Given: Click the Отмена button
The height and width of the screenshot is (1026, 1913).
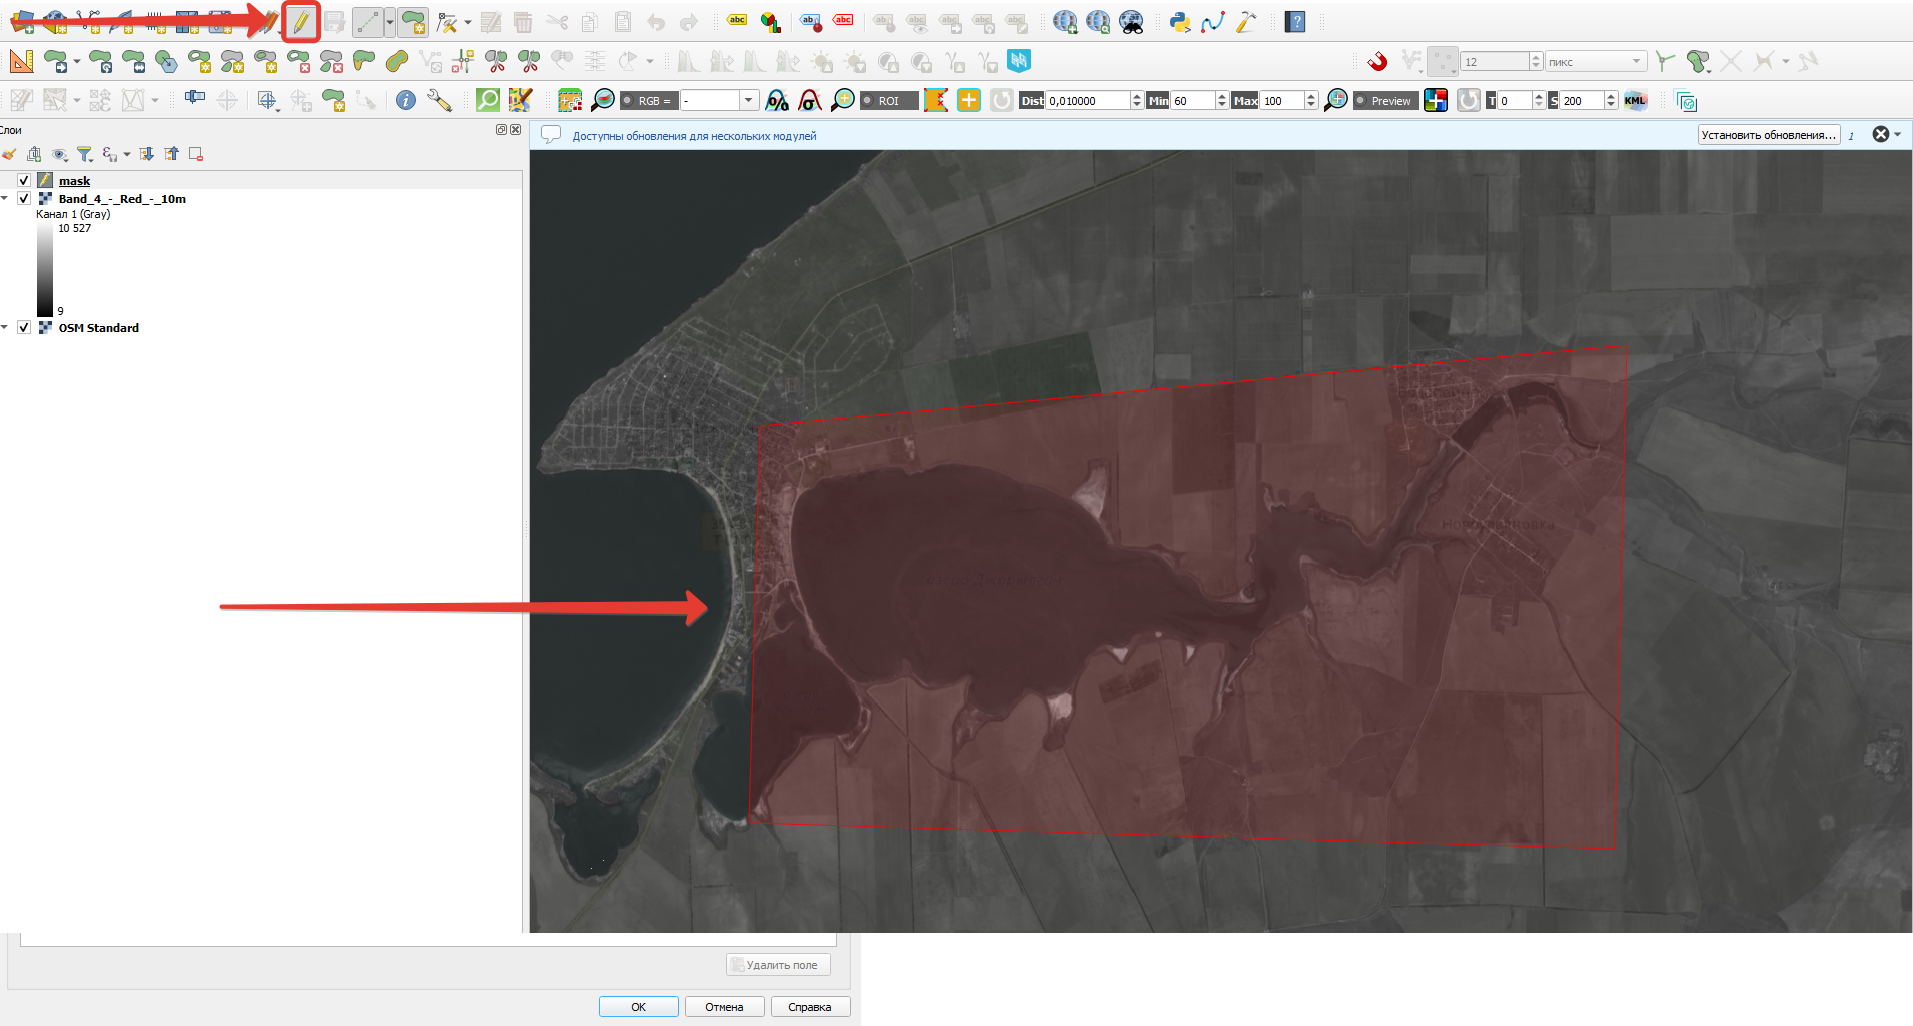Looking at the screenshot, I should click(724, 1006).
